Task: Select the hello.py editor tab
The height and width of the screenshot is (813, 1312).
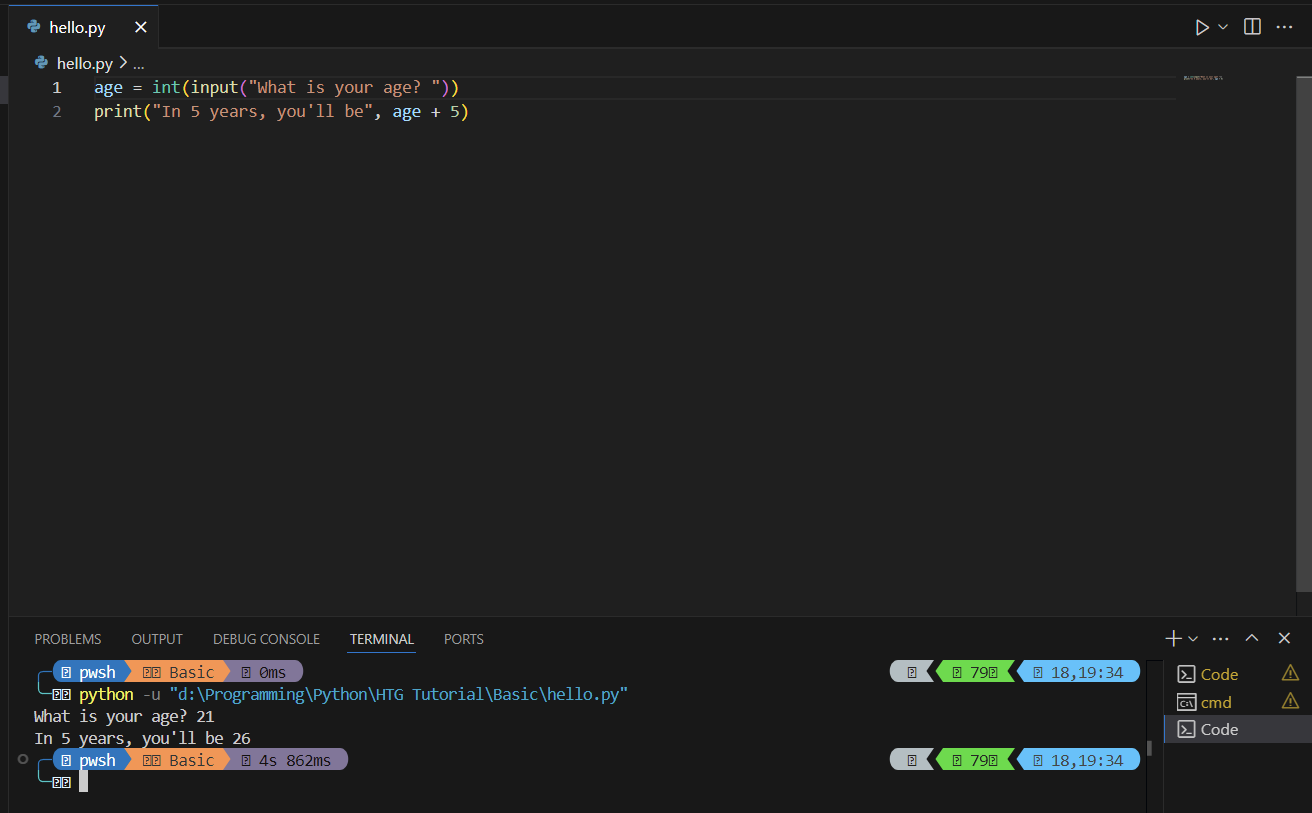Action: [x=77, y=27]
